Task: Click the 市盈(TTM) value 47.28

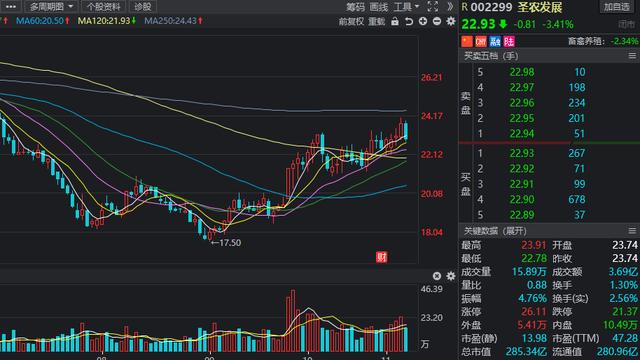Action: tap(624, 338)
